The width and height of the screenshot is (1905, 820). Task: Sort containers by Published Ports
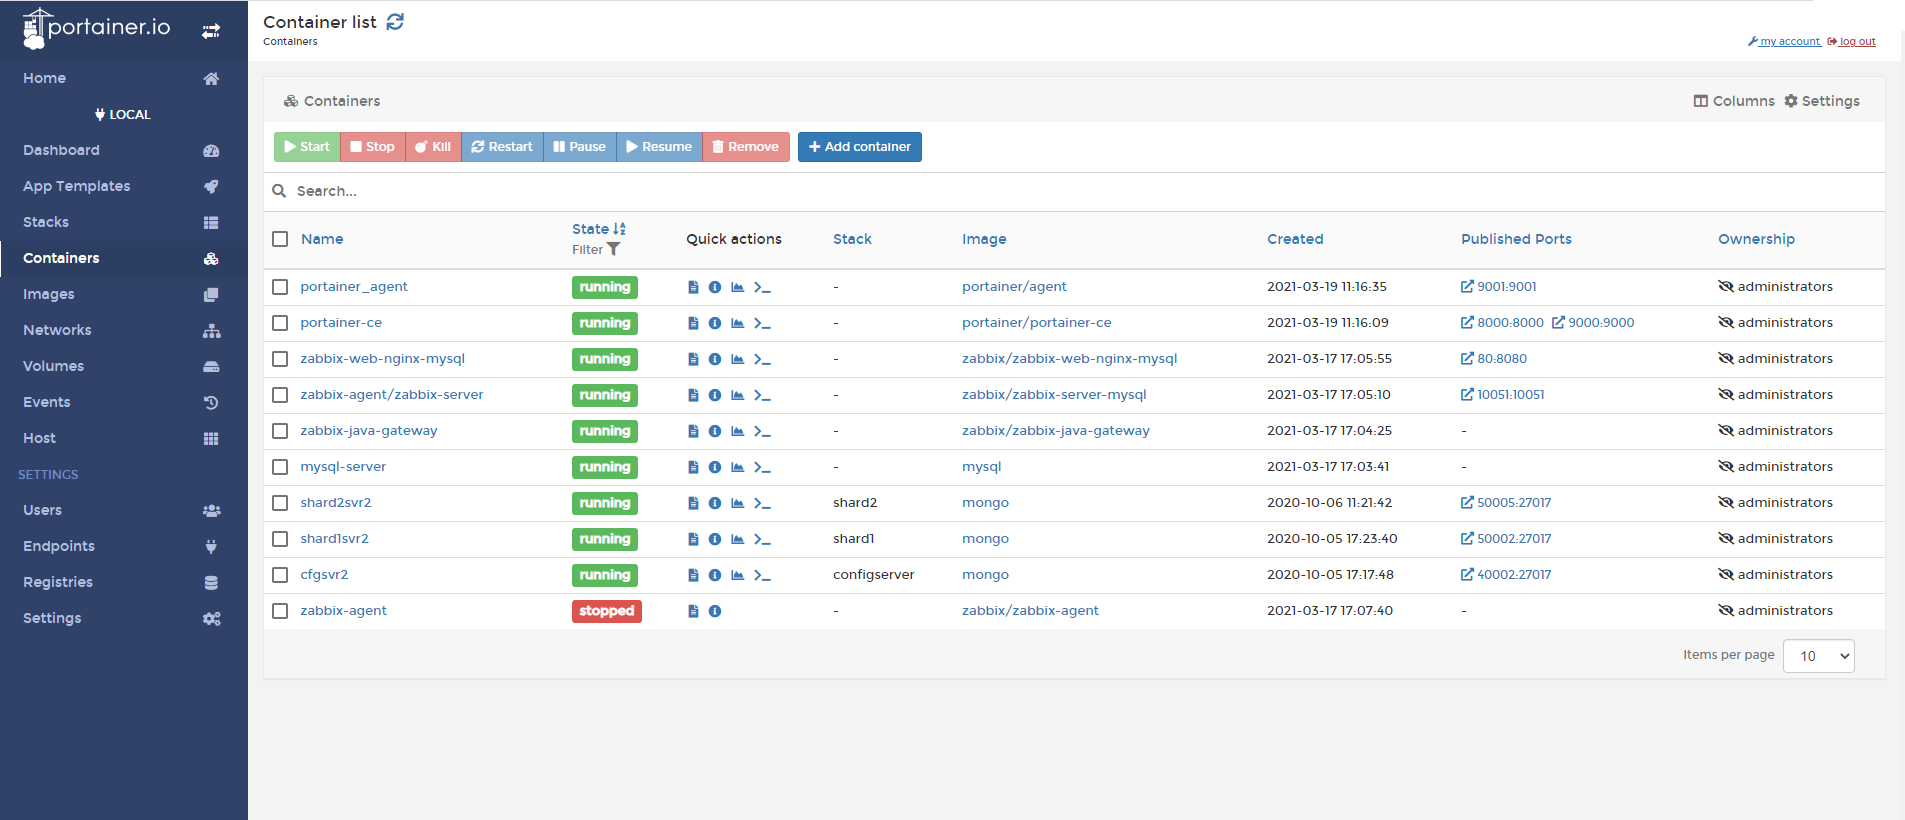[1516, 239]
